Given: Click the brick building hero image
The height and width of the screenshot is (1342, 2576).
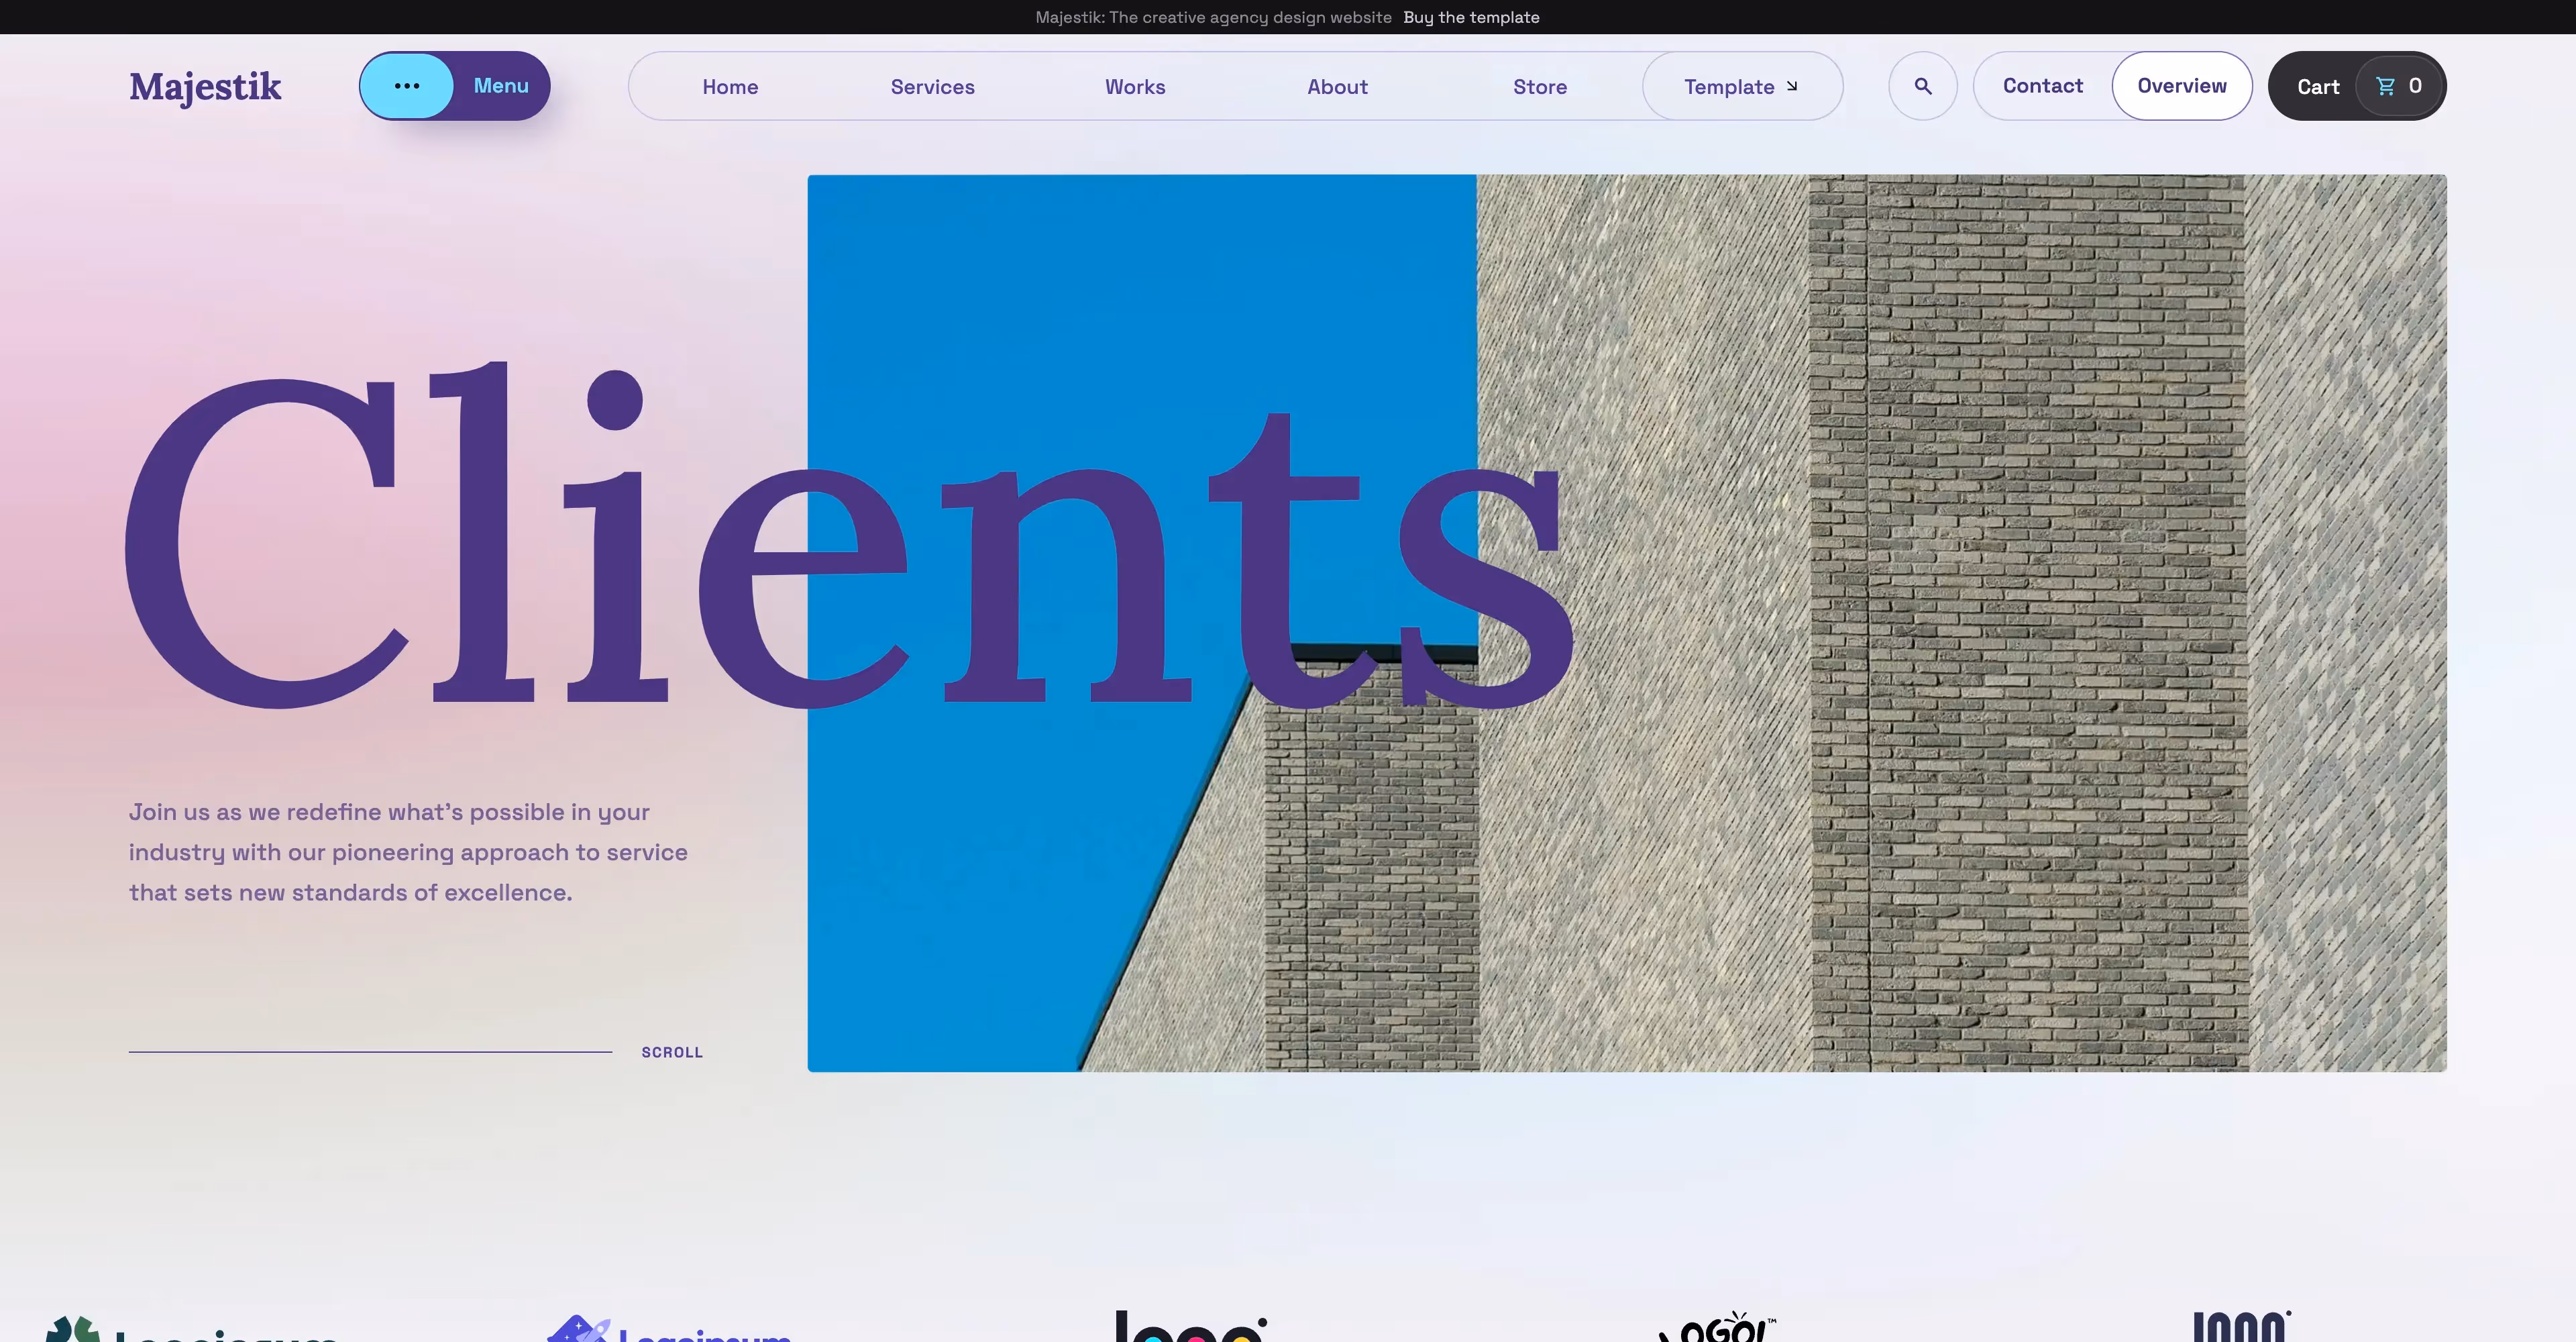Looking at the screenshot, I should click(x=1627, y=623).
